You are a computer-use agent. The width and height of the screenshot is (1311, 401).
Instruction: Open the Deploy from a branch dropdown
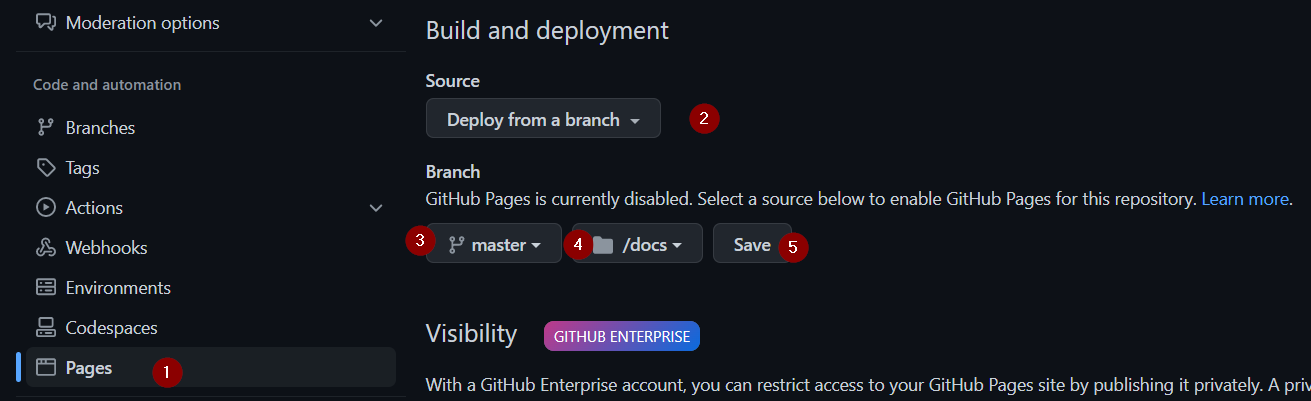coord(543,119)
